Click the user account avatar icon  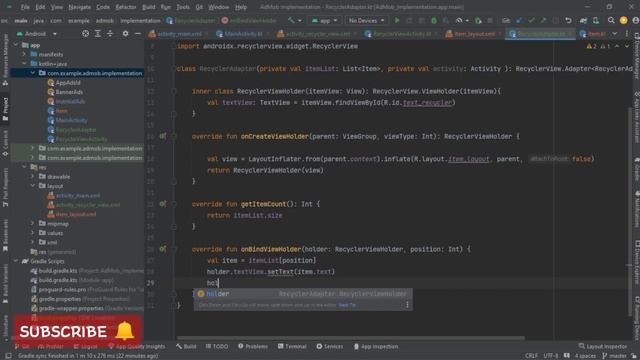[636, 20]
